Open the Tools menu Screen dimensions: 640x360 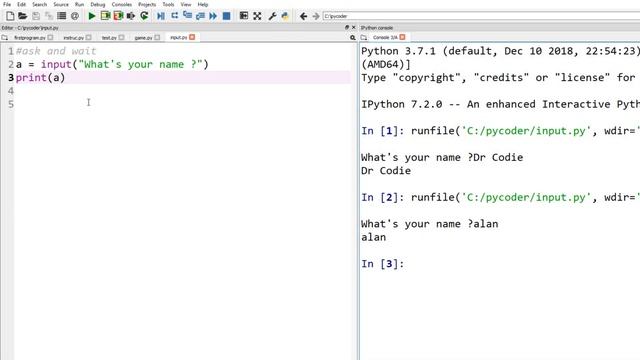tap(168, 4)
